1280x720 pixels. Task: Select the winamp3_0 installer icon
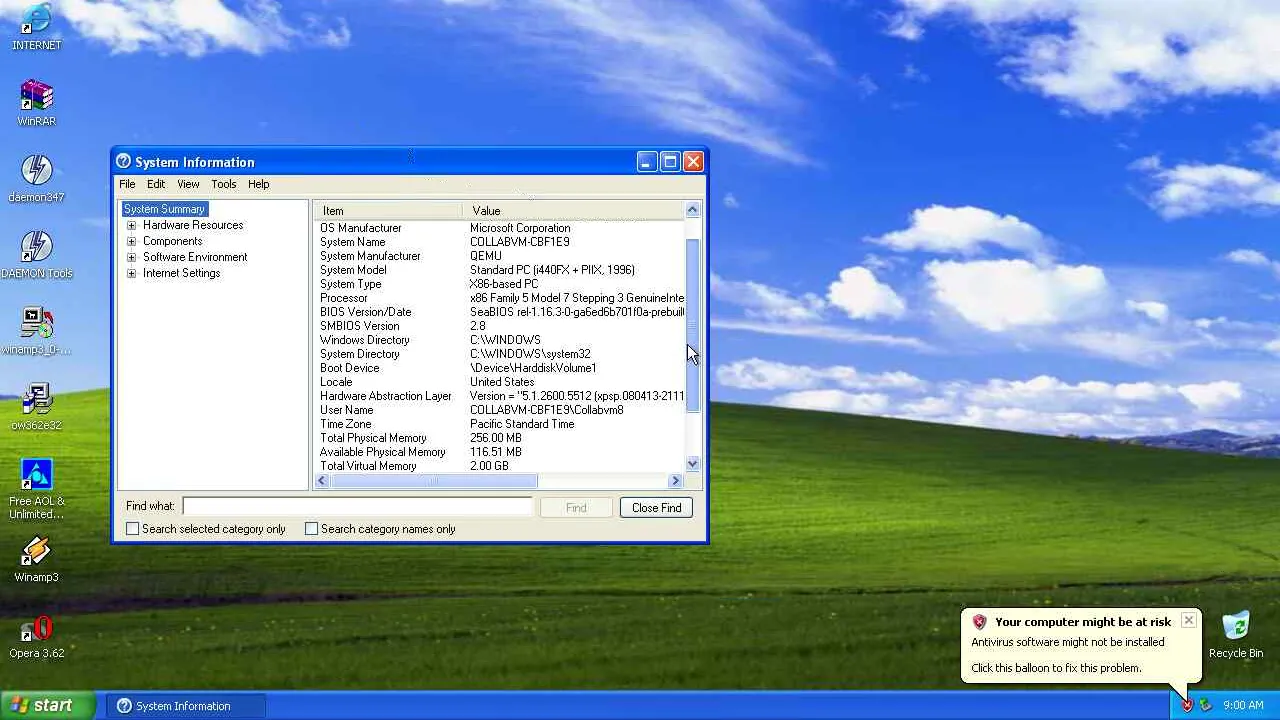pos(37,331)
